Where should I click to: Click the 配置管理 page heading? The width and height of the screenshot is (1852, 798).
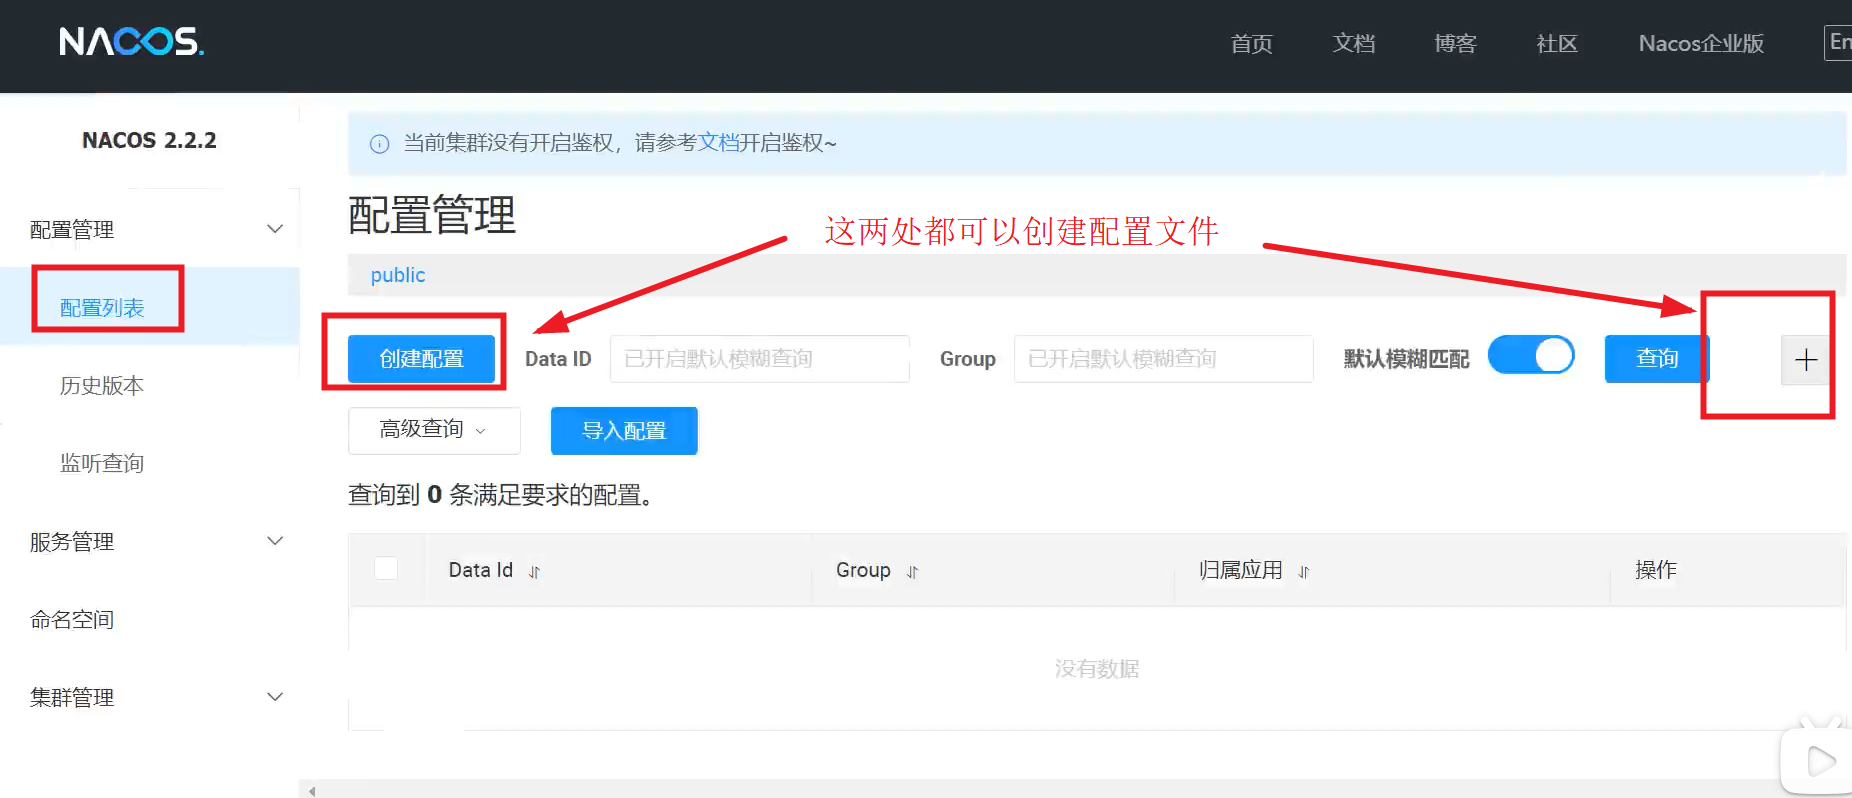click(432, 215)
